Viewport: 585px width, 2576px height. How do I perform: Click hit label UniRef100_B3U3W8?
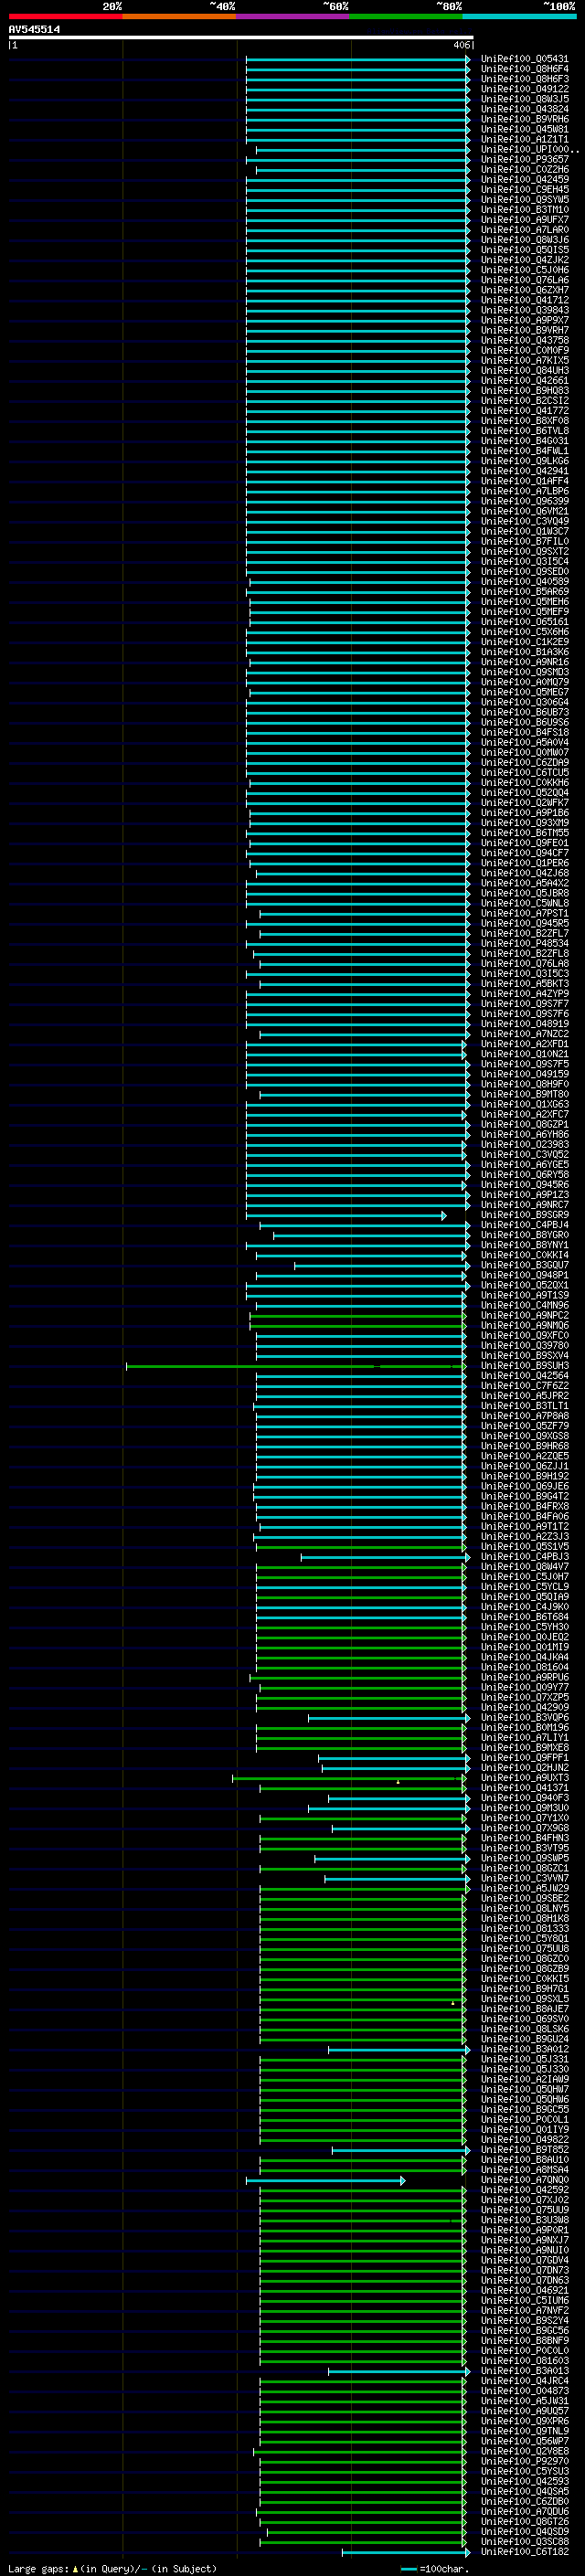point(524,2220)
